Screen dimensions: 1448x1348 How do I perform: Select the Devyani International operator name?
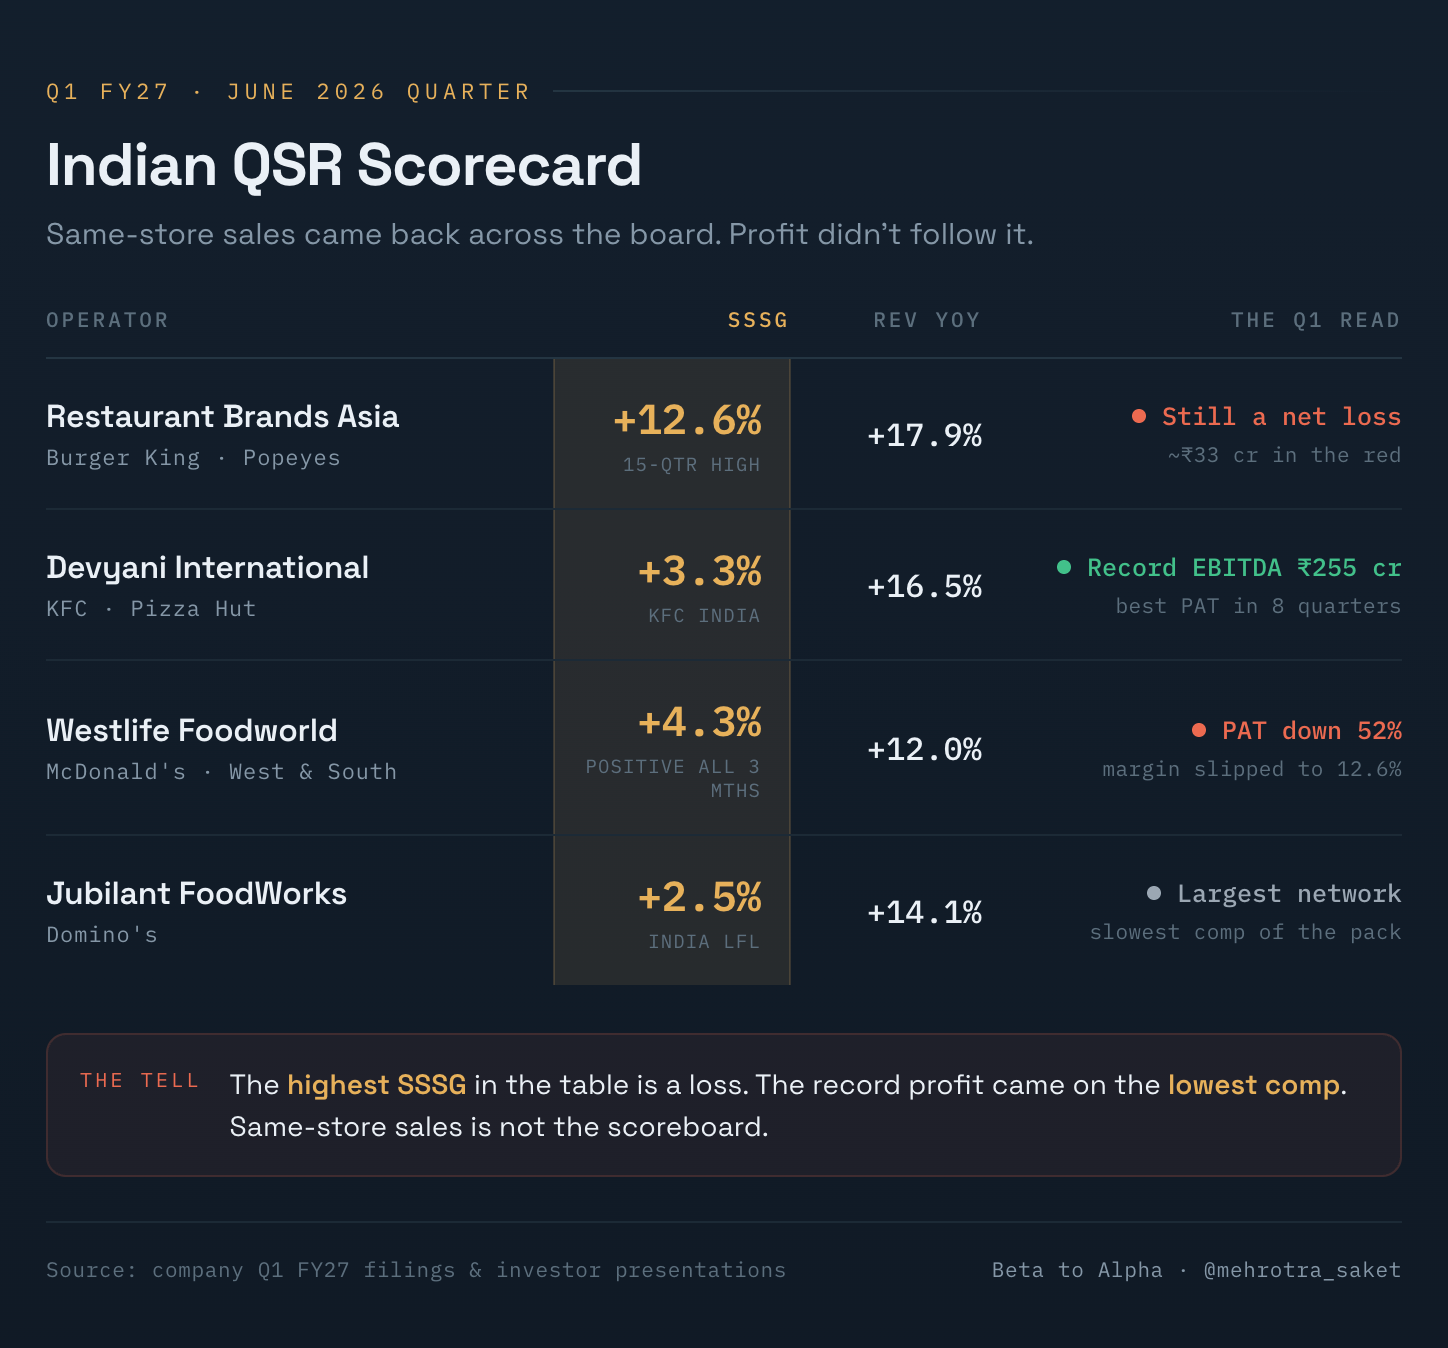click(x=208, y=568)
